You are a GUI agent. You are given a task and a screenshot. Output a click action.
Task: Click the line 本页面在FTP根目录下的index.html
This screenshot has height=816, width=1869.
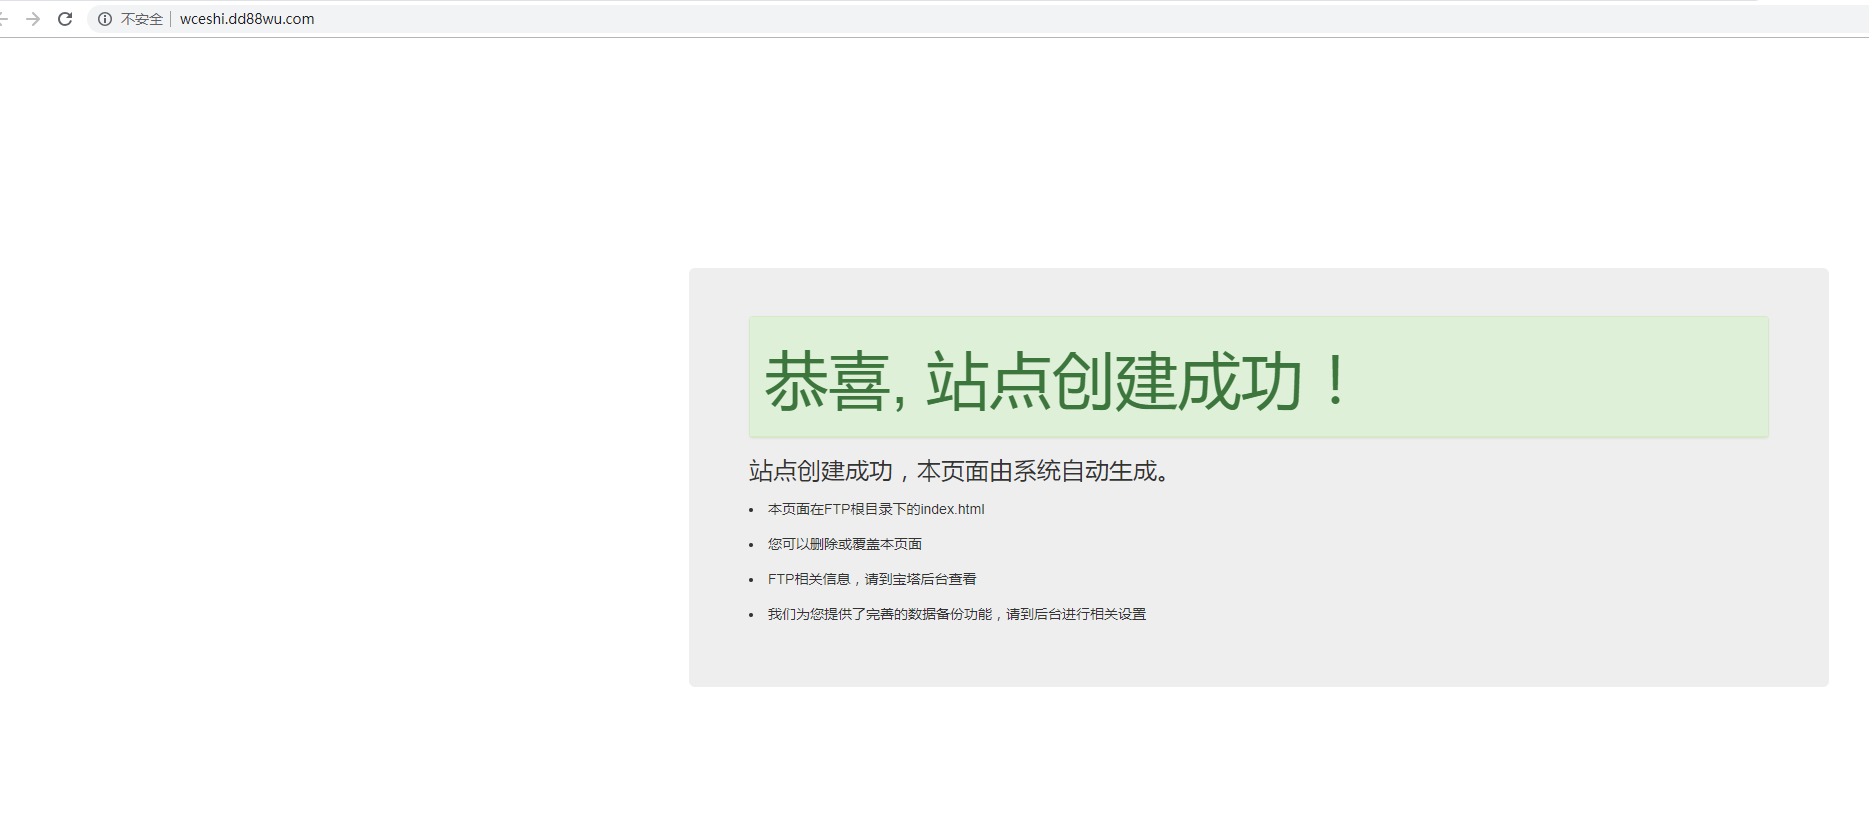point(876,509)
